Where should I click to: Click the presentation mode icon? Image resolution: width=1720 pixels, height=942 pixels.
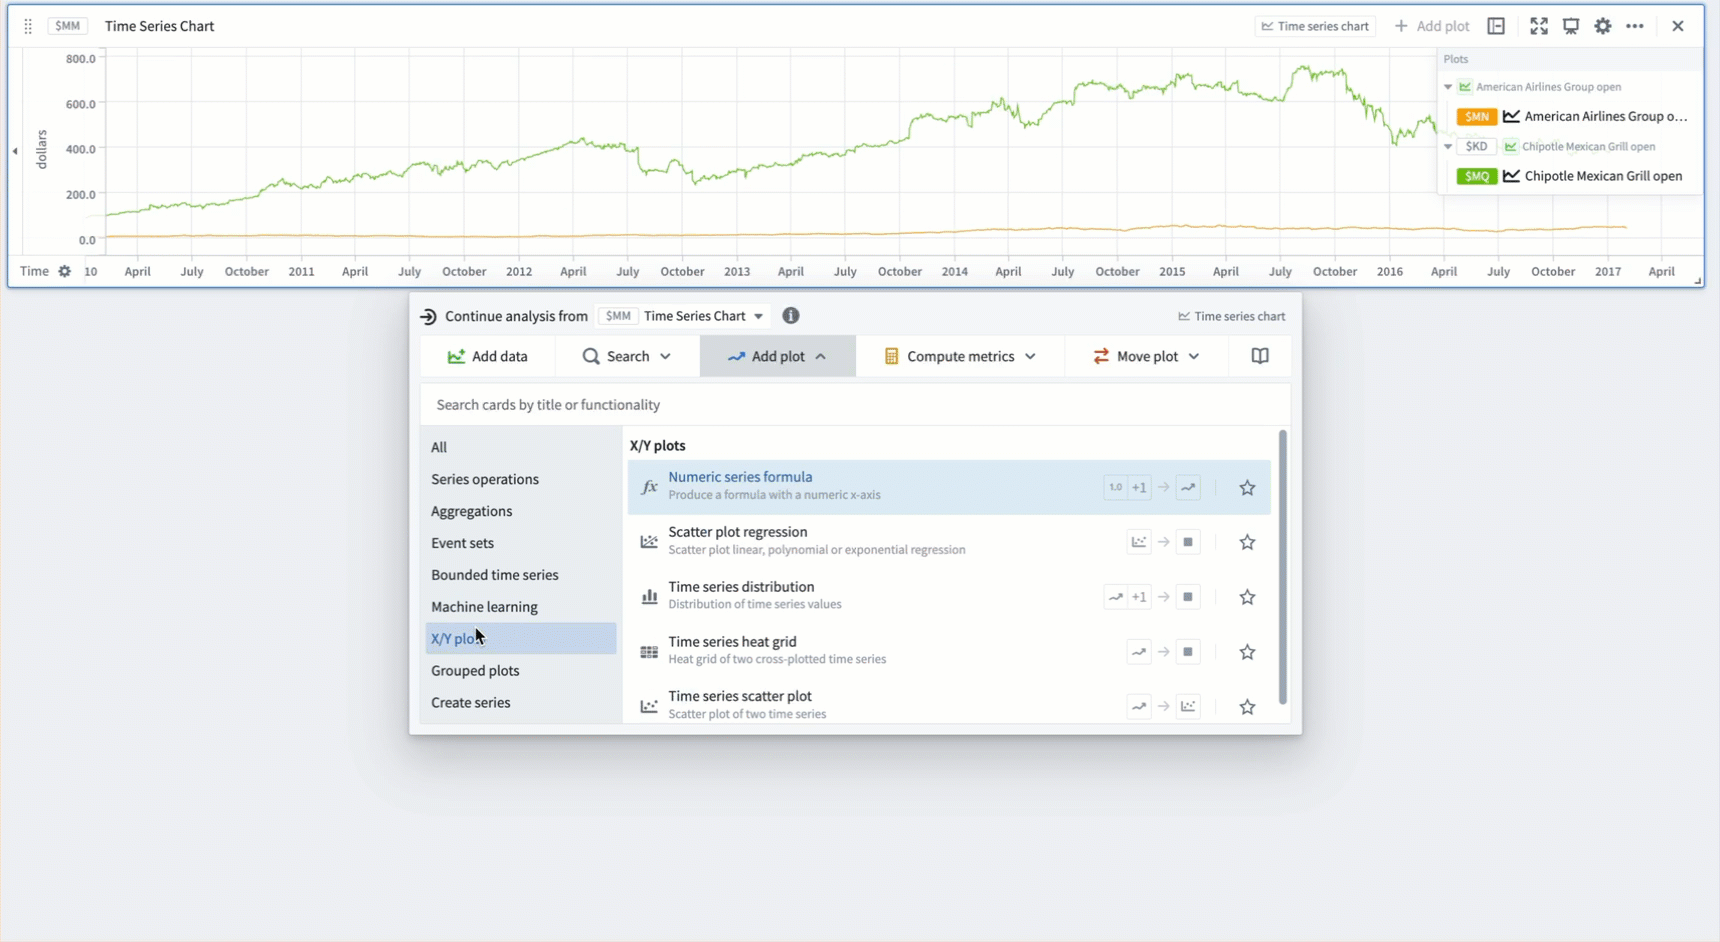point(1571,26)
